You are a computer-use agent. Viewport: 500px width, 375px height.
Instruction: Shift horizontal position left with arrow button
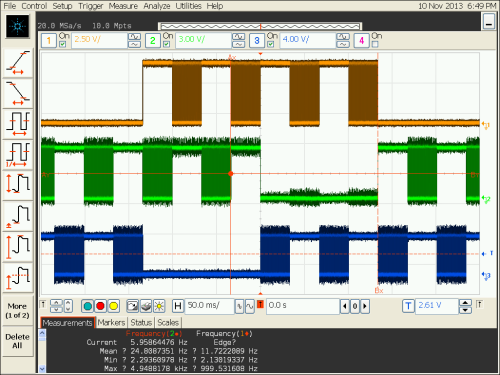[x=345, y=306]
